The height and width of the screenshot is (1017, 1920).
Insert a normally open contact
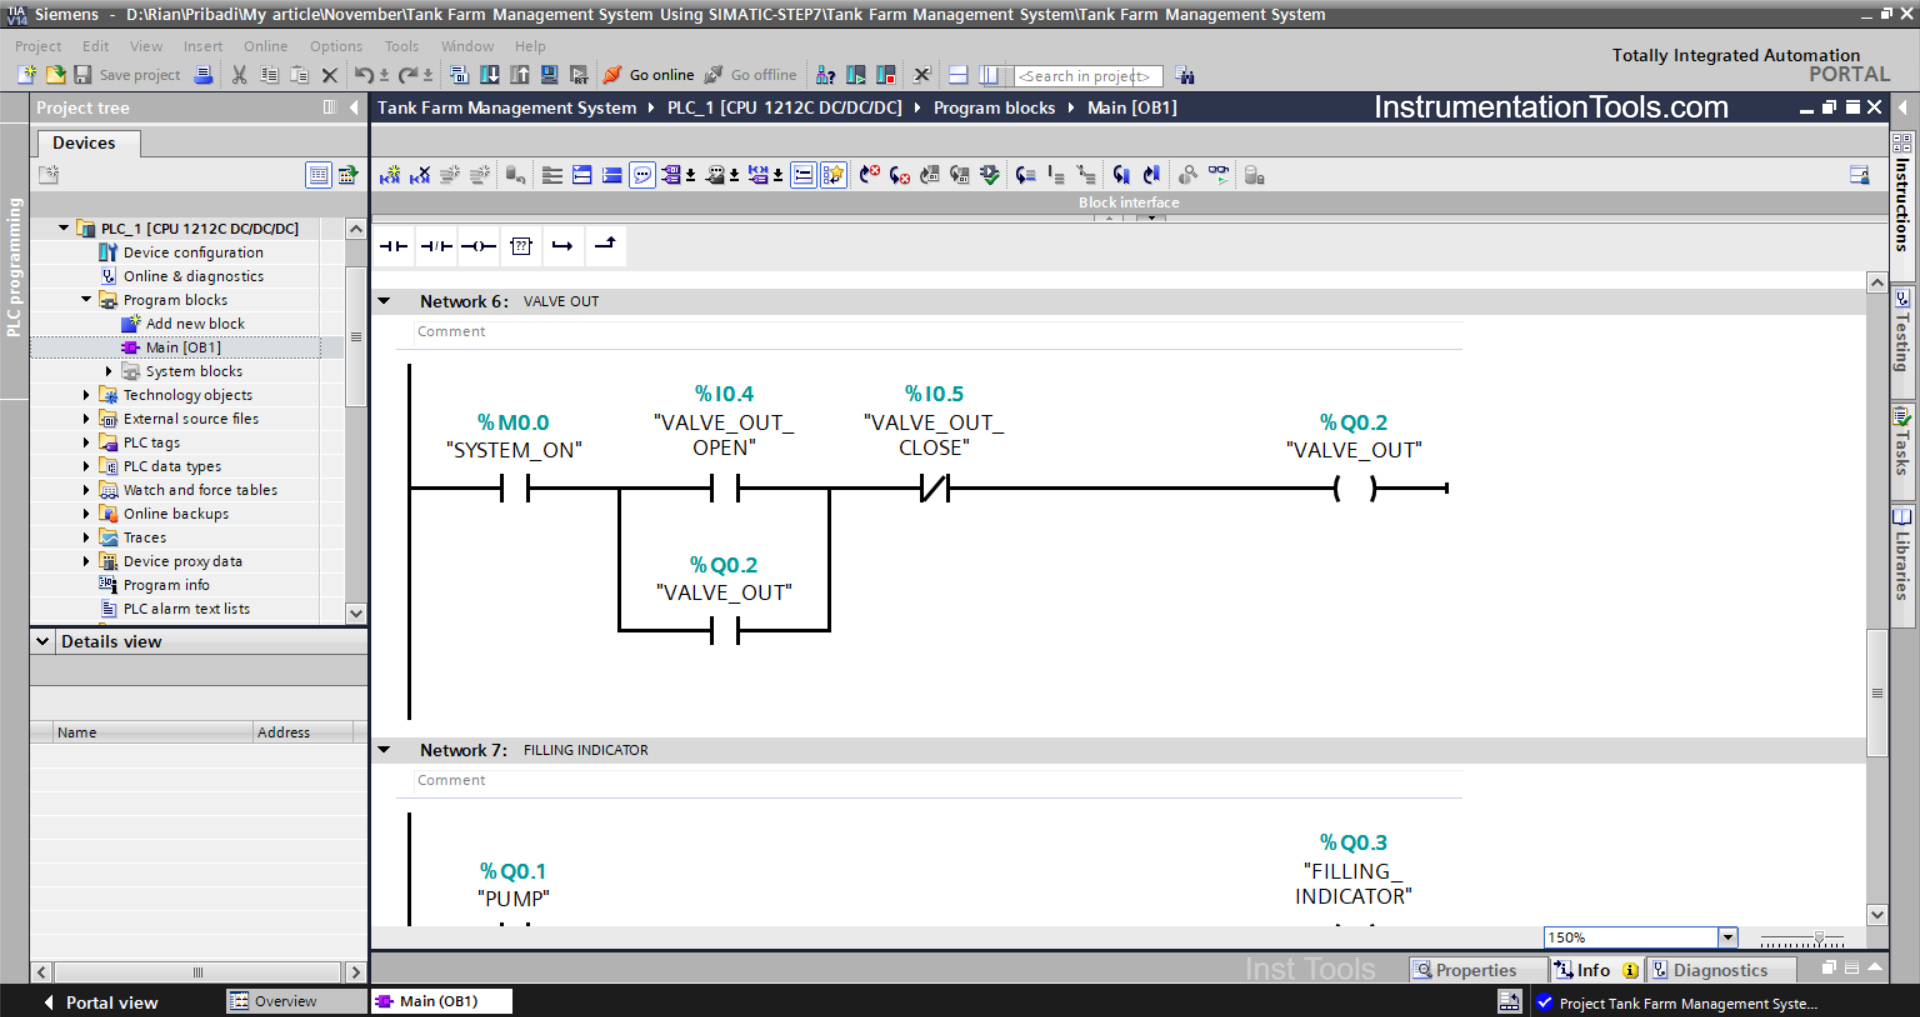point(393,246)
